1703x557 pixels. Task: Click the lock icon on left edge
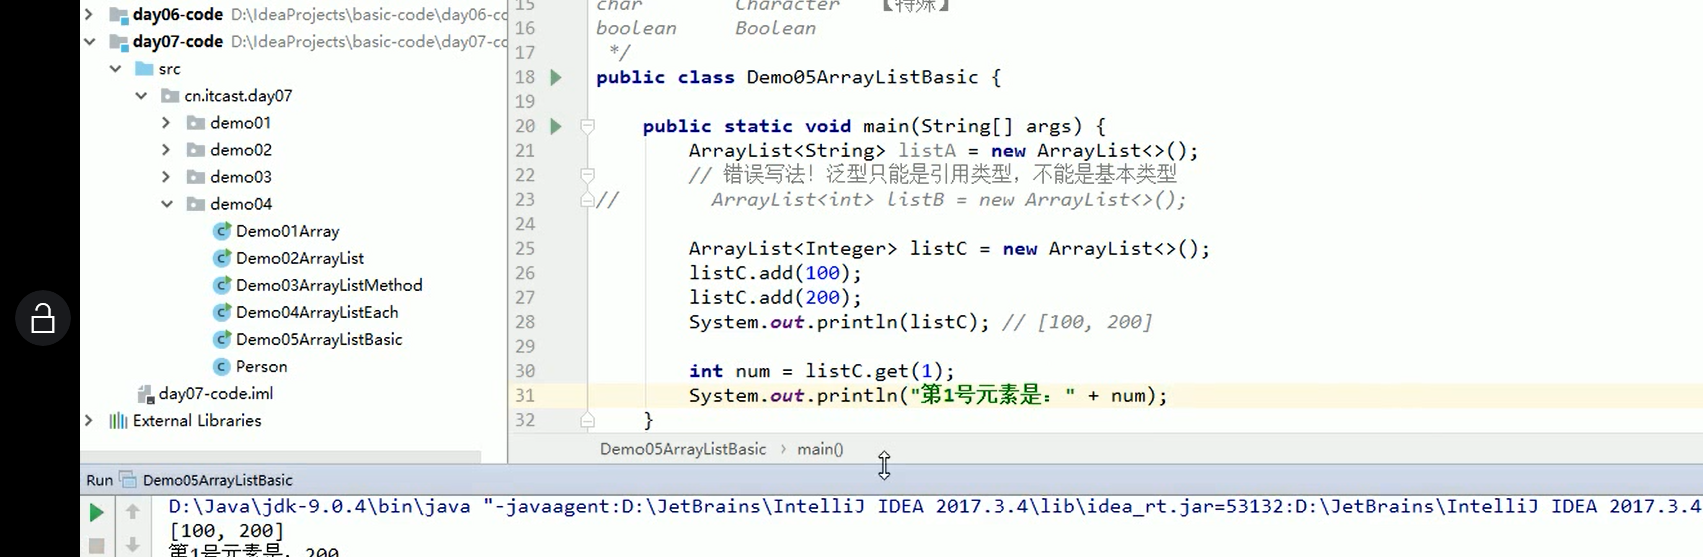[43, 318]
